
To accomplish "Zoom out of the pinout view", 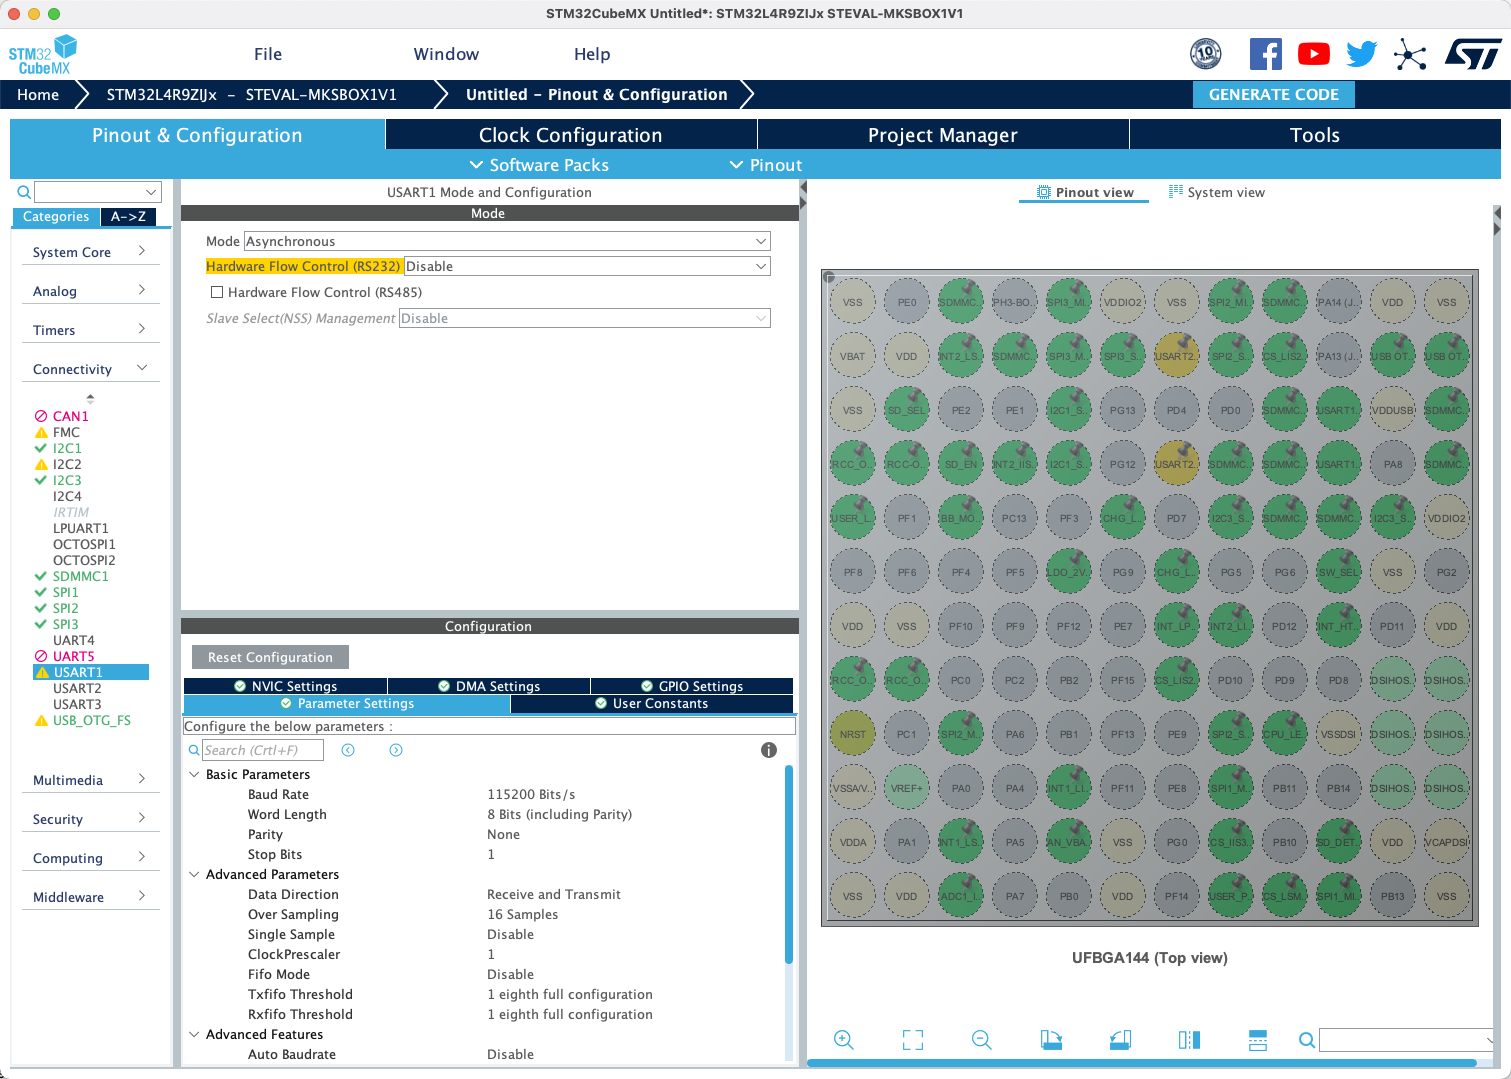I will [982, 1040].
